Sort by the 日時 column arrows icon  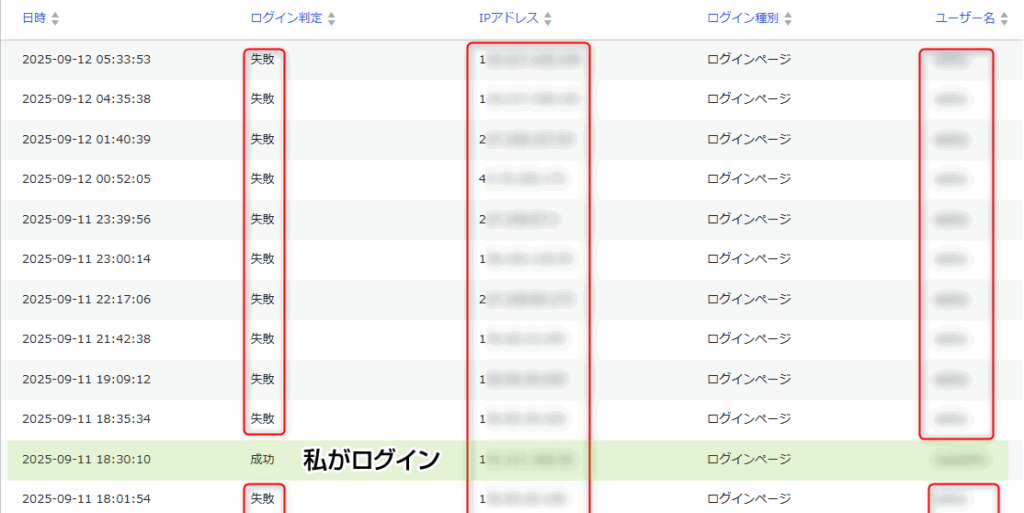[x=55, y=19]
